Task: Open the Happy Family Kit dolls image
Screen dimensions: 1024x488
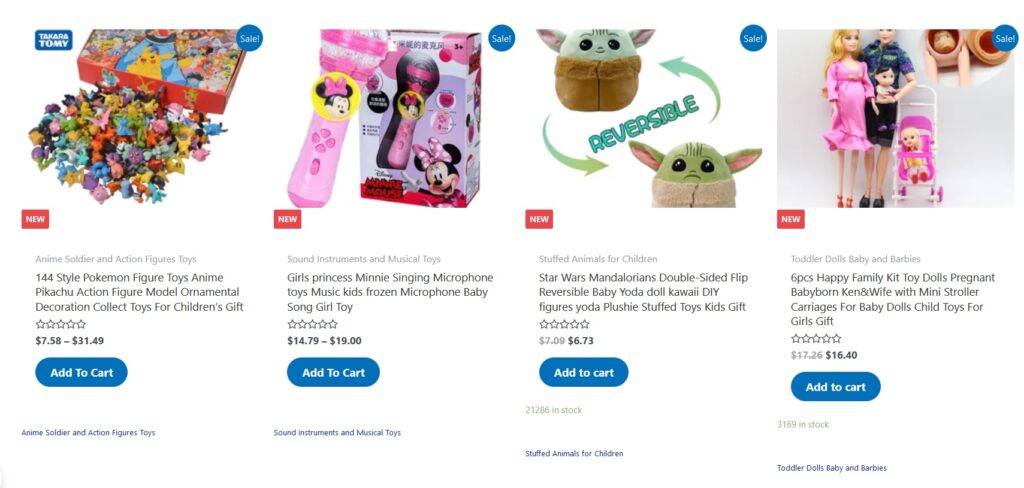Action: pyautogui.click(x=895, y=118)
